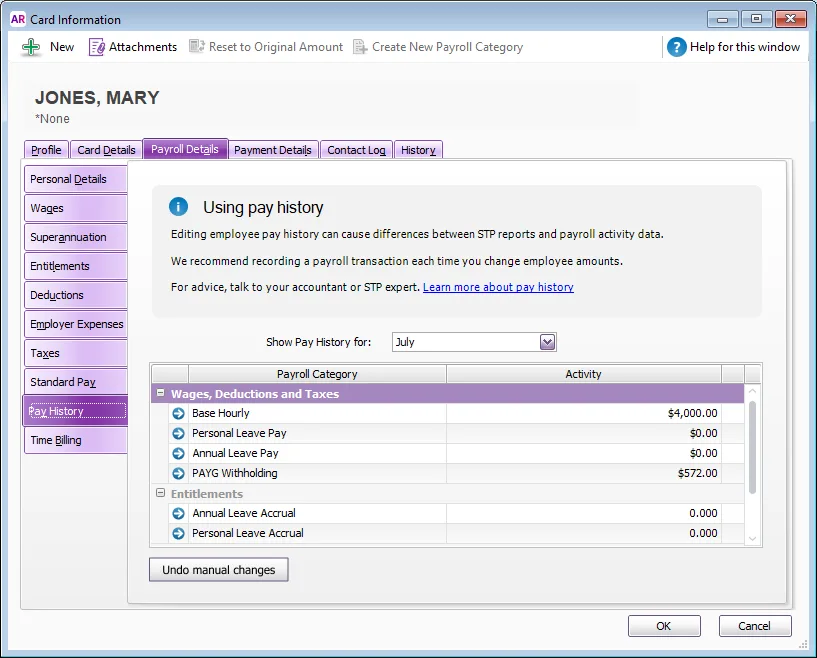Click the AR application icon in title bar
Image resolution: width=817 pixels, height=658 pixels.
click(x=18, y=19)
